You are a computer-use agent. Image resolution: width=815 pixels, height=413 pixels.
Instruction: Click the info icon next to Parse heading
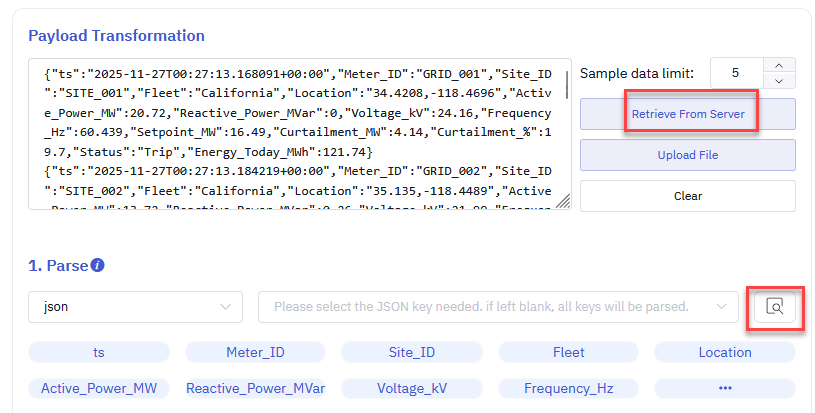coord(97,266)
